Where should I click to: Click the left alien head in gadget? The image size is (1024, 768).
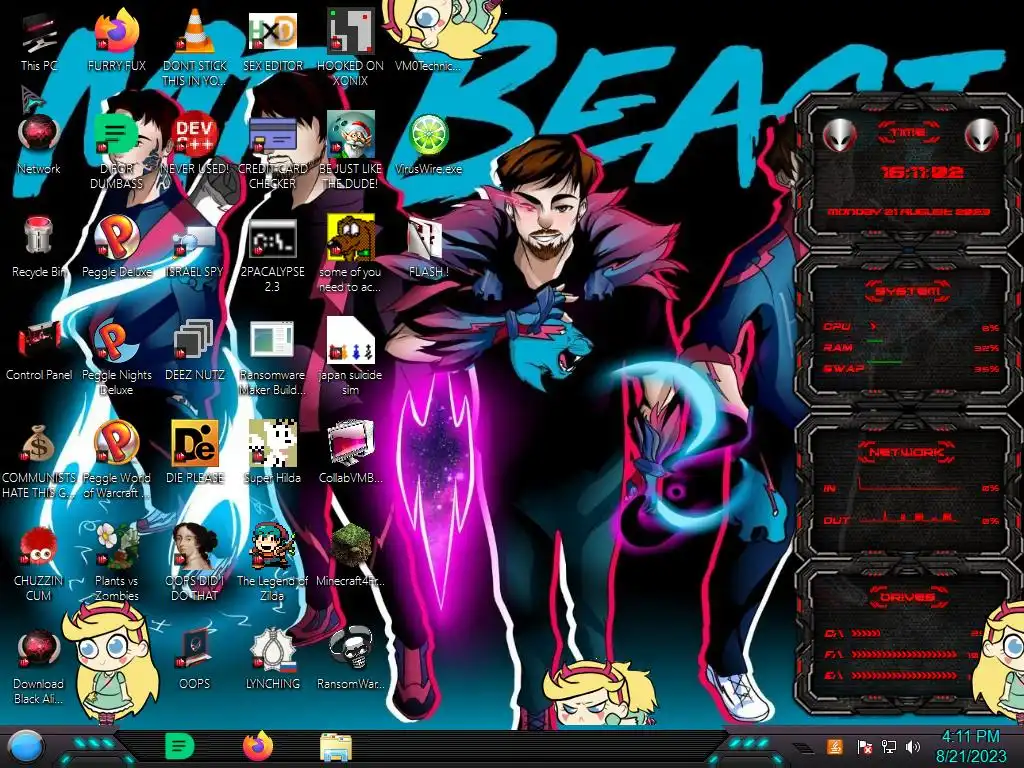click(839, 135)
